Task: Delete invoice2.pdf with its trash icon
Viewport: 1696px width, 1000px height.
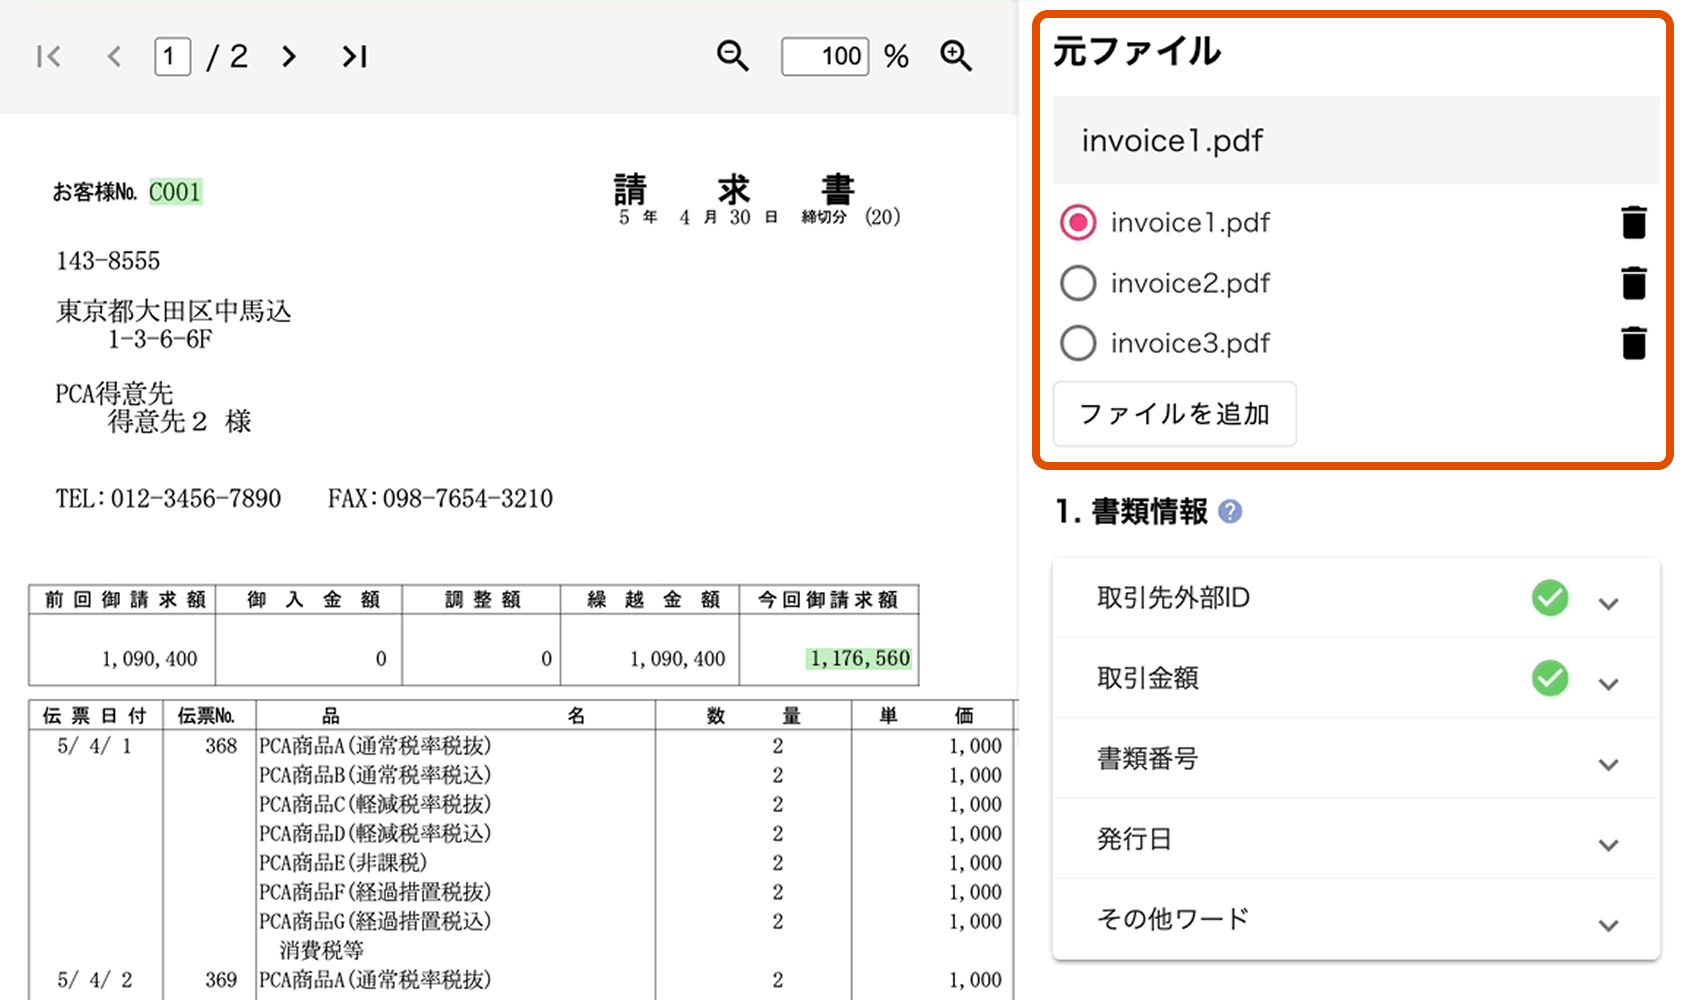Action: click(1633, 283)
